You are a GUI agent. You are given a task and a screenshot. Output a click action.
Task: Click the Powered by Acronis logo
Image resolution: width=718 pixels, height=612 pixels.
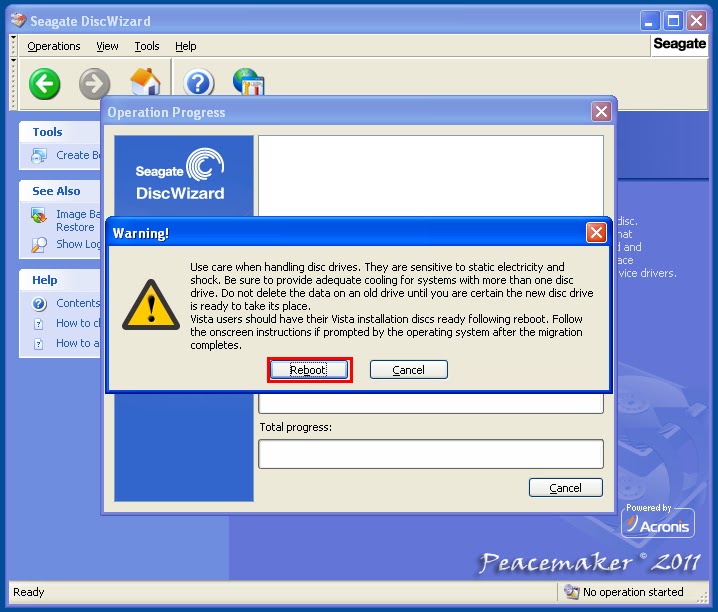658,521
